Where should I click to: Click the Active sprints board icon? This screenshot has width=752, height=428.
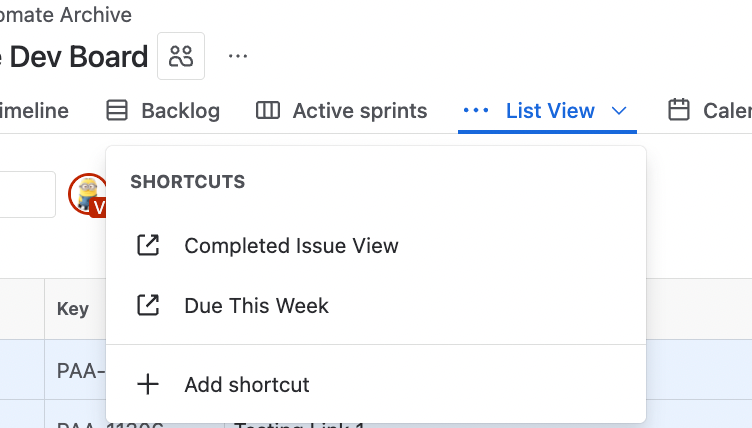[268, 110]
